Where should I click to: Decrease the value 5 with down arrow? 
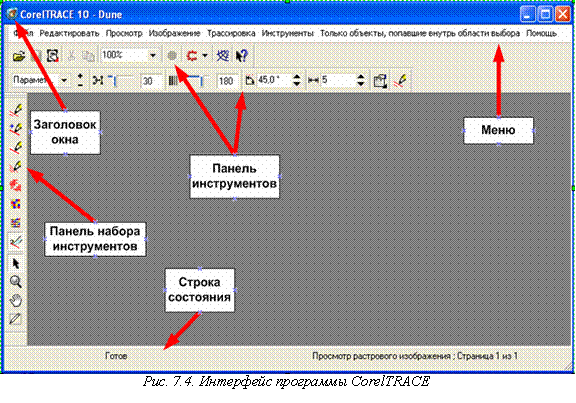coord(361,84)
